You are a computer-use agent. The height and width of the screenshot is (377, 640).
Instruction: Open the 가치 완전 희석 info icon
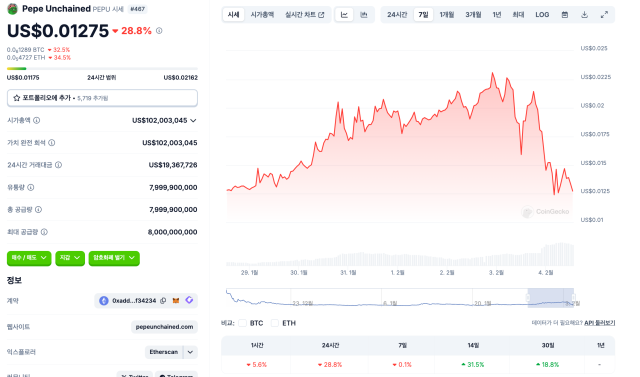pyautogui.click(x=52, y=143)
